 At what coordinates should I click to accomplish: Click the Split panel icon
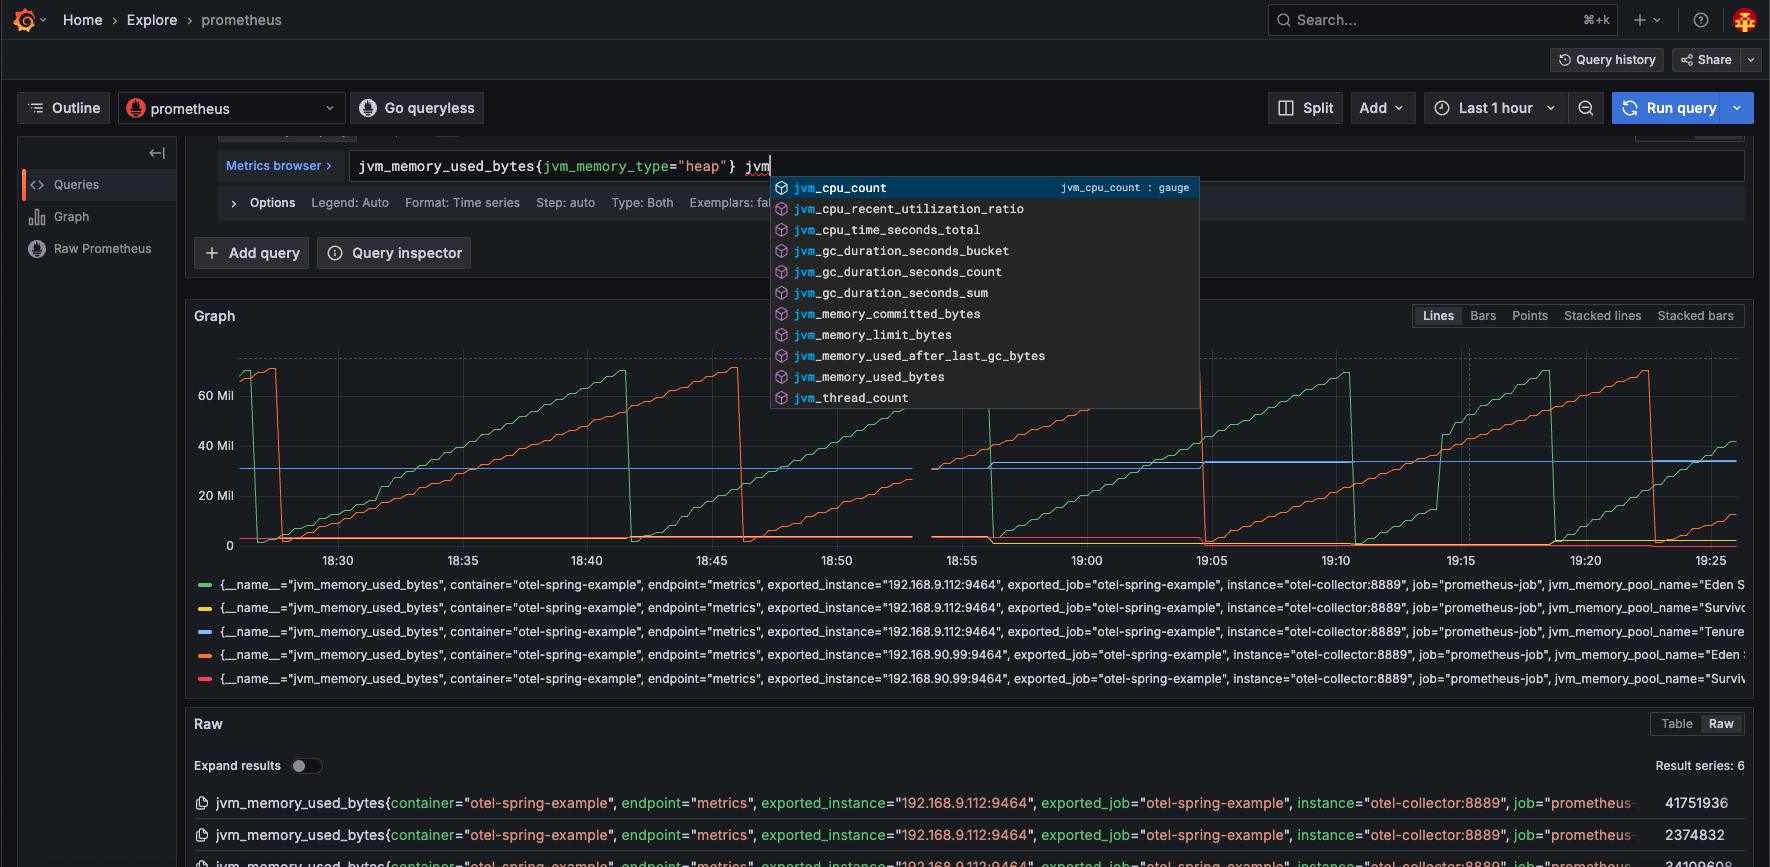[x=1286, y=108]
